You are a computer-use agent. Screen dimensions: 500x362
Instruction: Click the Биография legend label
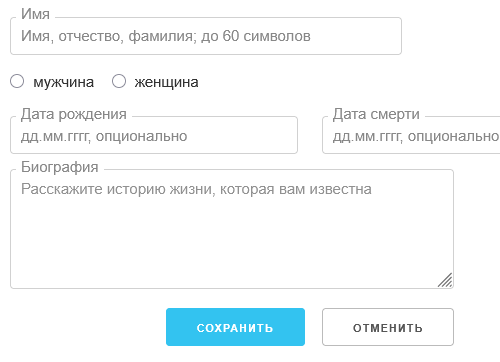60,167
